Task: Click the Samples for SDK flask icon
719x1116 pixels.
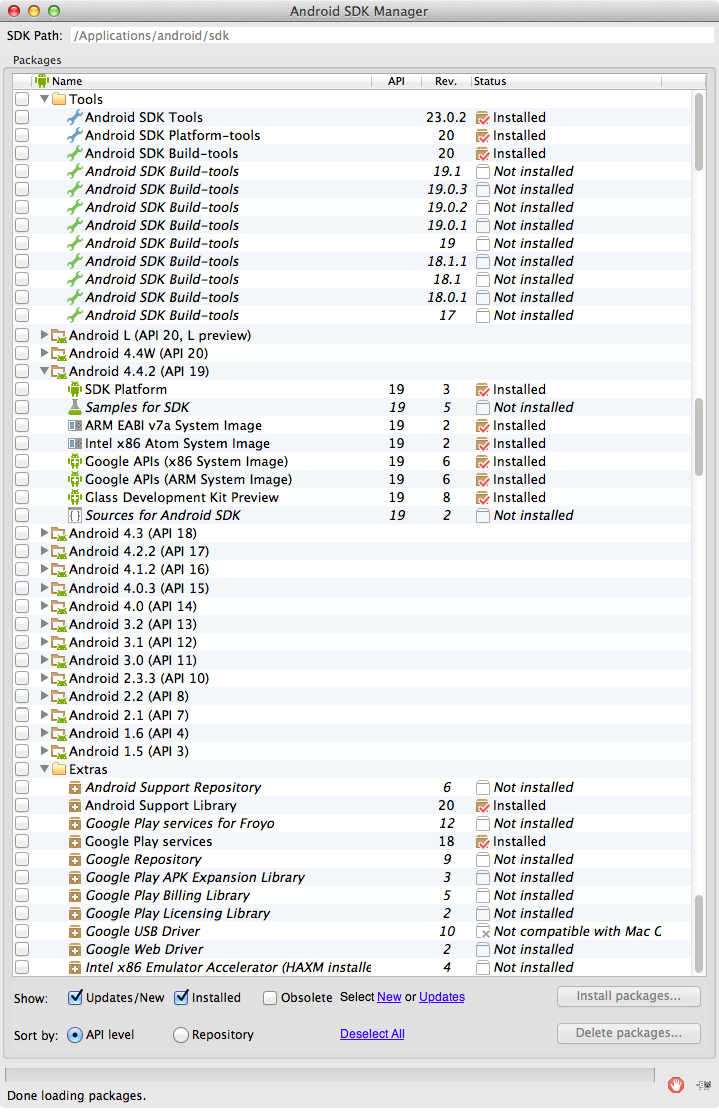Action: click(75, 407)
